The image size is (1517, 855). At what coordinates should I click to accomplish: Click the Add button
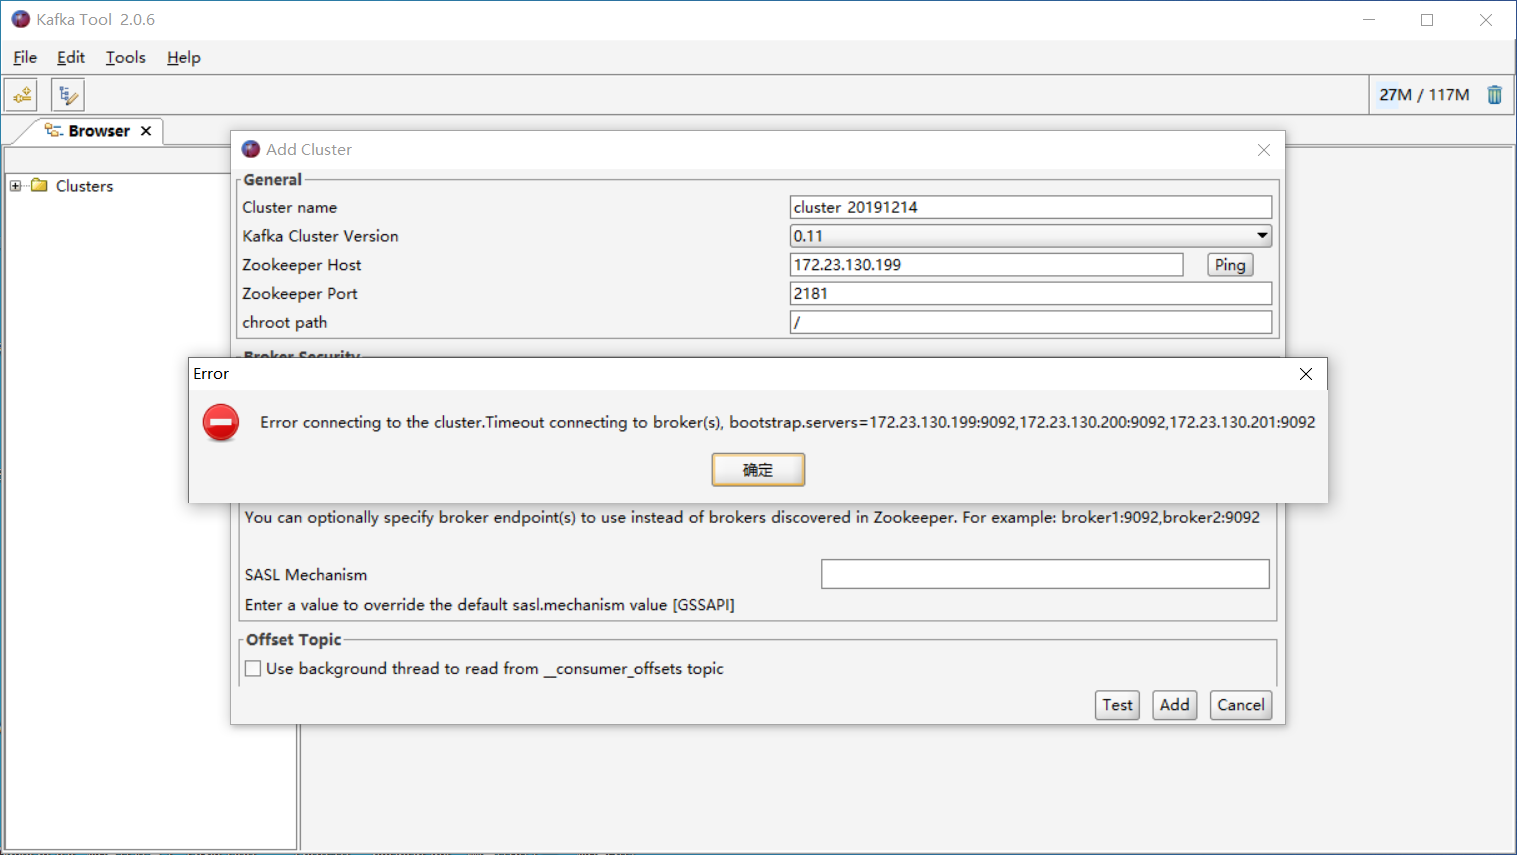(1175, 705)
